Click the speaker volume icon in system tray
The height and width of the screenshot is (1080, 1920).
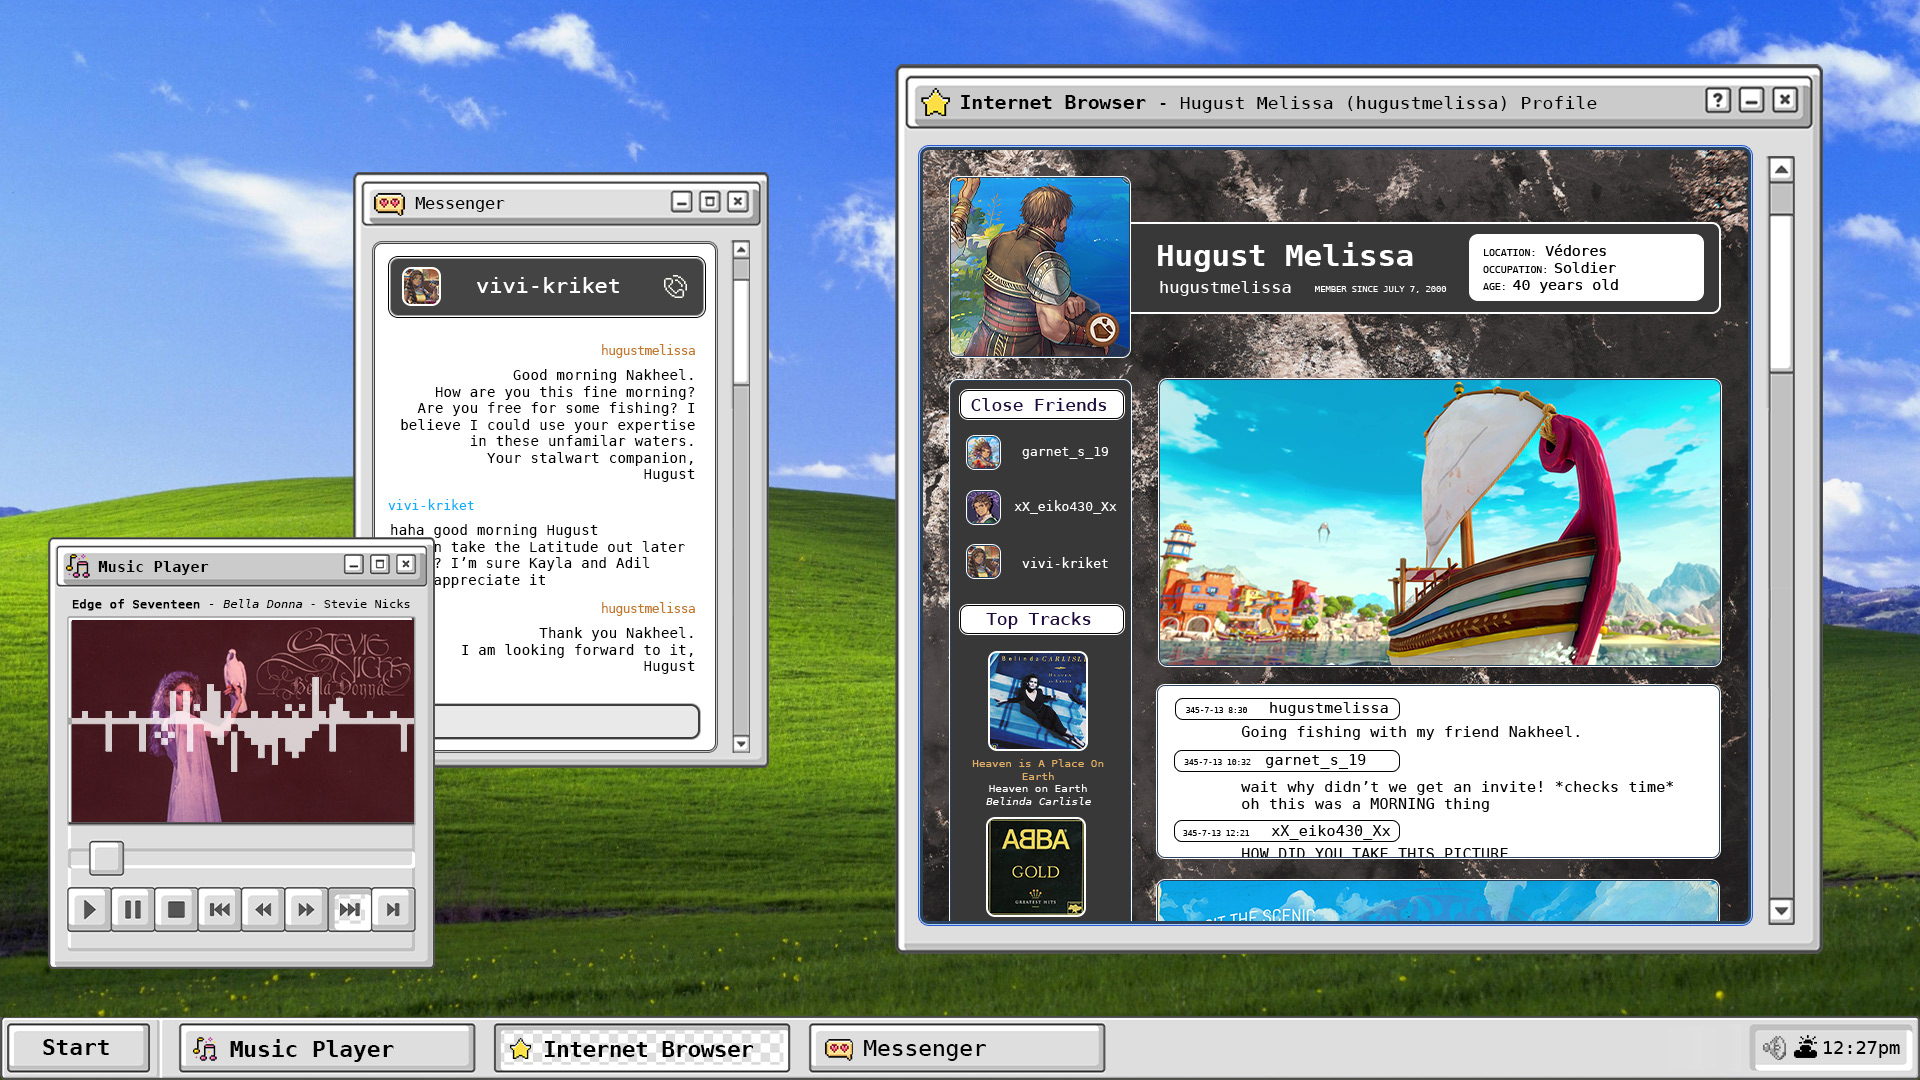coord(1774,1047)
